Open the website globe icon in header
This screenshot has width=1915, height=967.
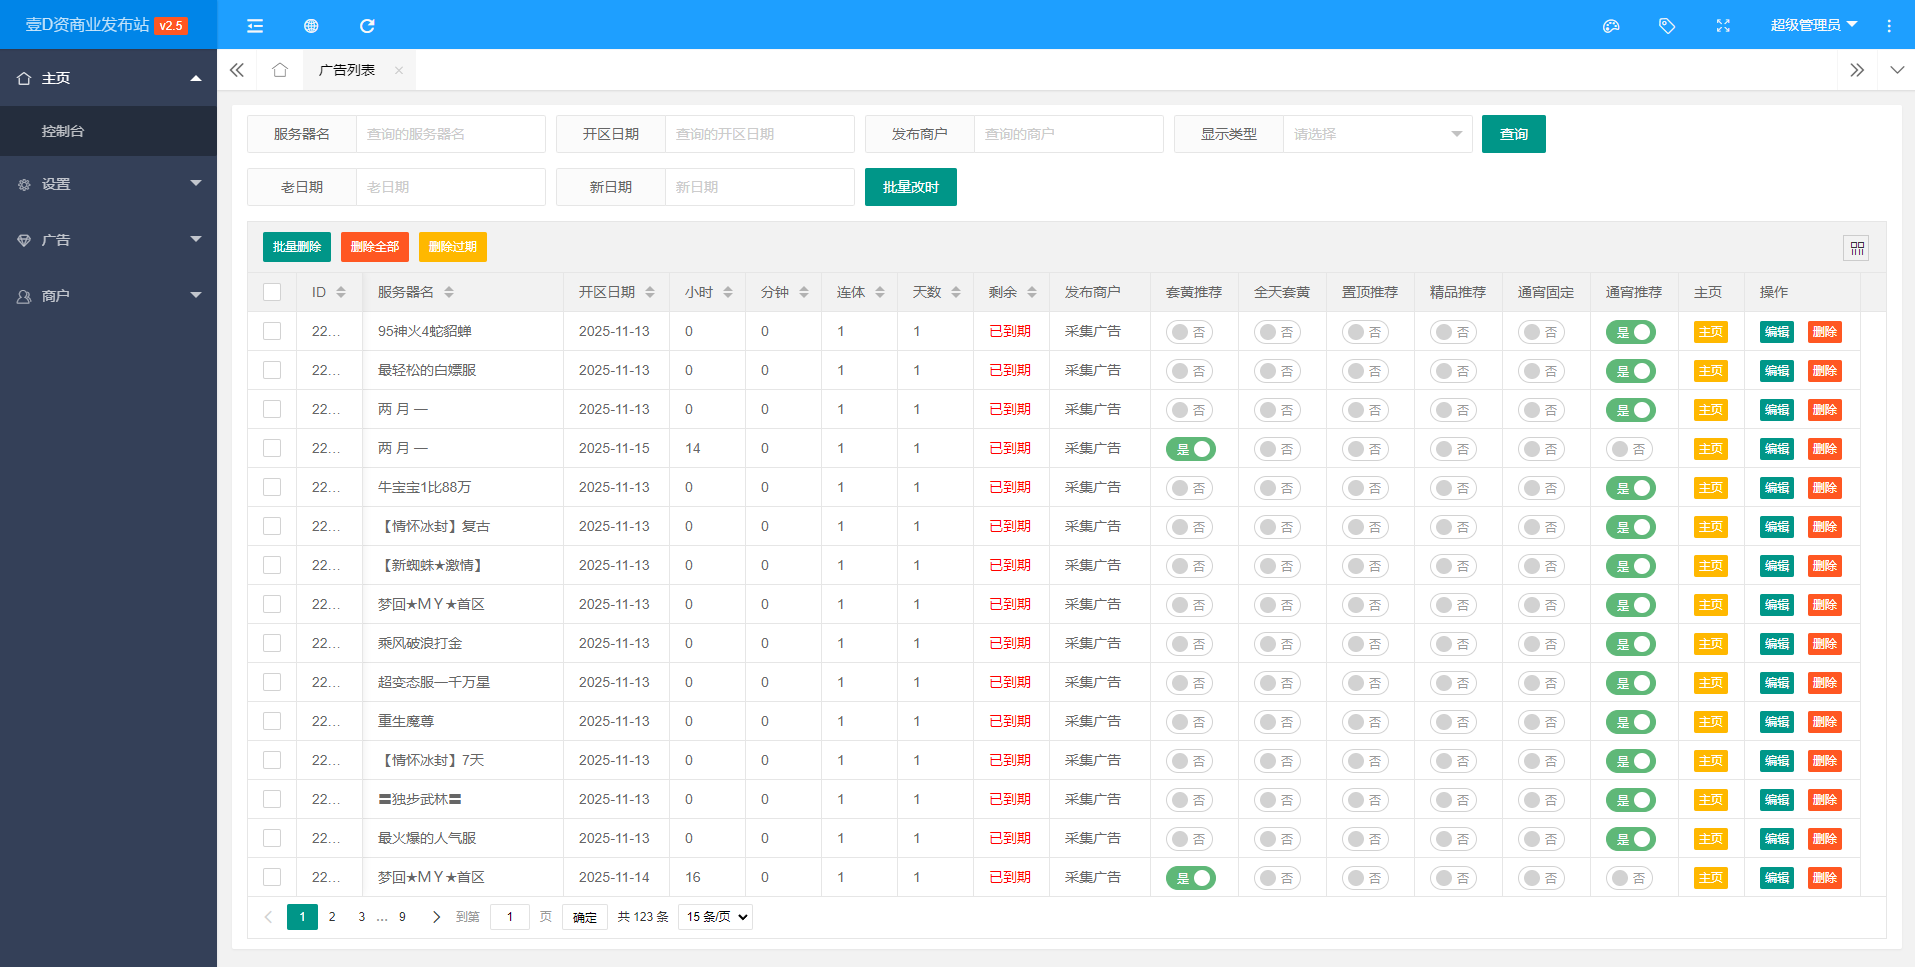coord(311,26)
